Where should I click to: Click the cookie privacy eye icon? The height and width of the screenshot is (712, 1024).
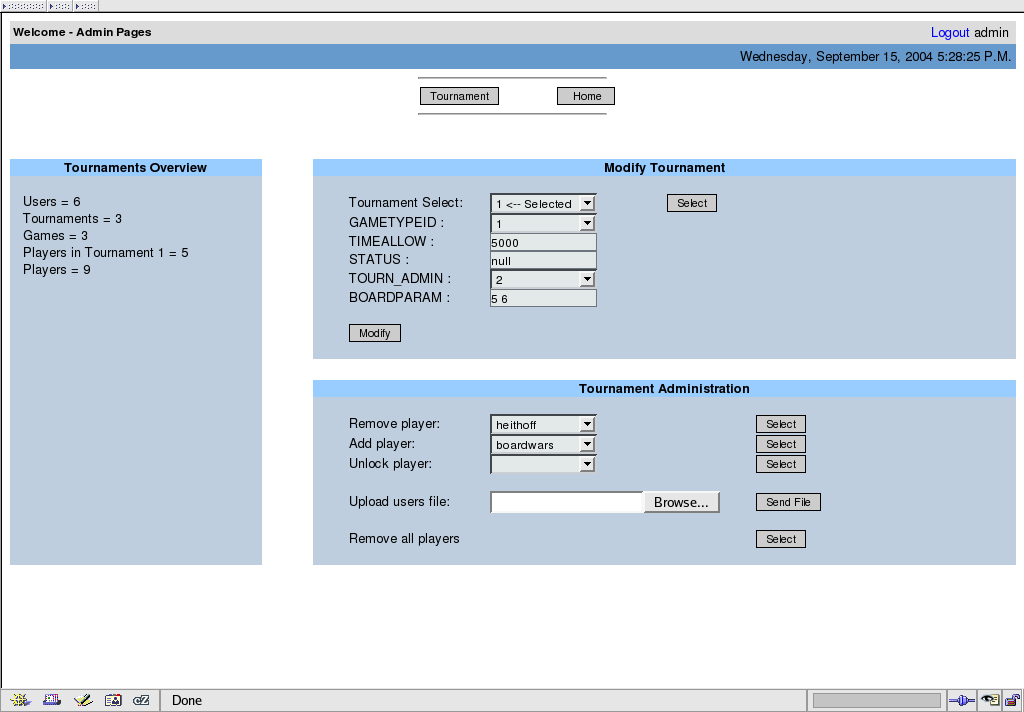[990, 700]
